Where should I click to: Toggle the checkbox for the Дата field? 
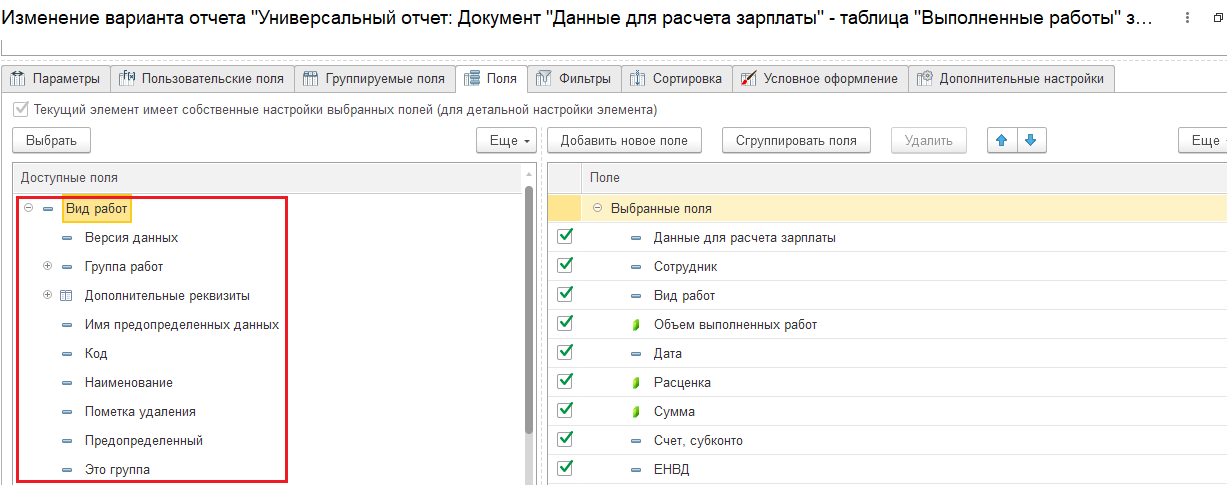click(565, 353)
